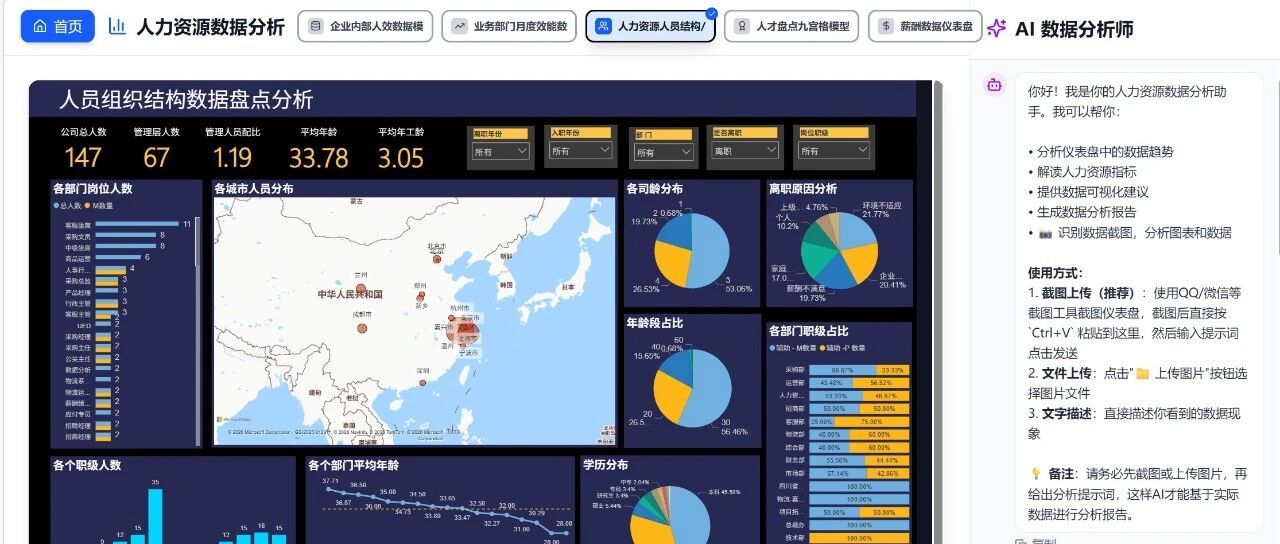Expand the 部门 filter dropdown

664,152
